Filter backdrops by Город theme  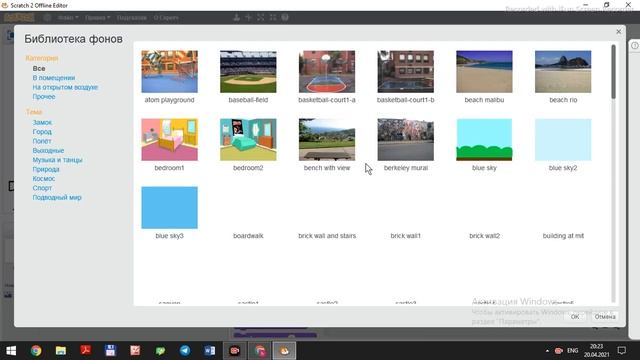point(42,132)
